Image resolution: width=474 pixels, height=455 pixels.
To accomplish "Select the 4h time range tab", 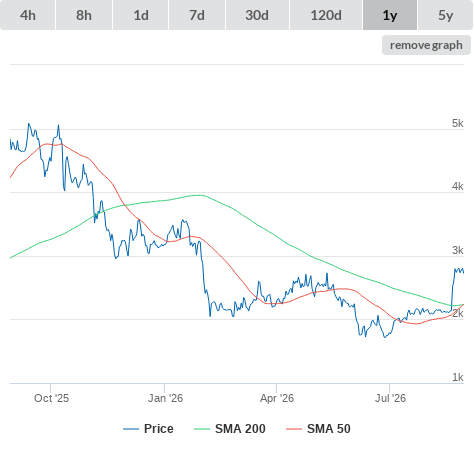I will click(x=28, y=15).
